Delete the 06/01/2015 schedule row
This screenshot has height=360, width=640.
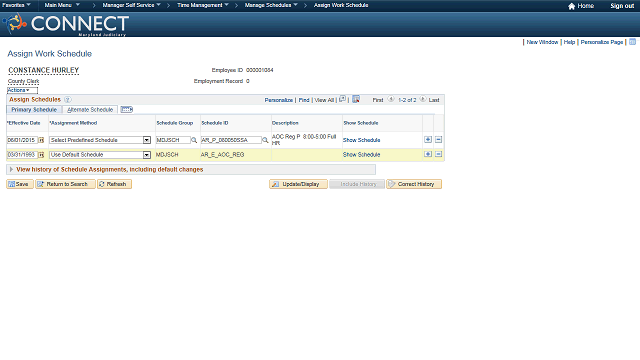(x=438, y=140)
